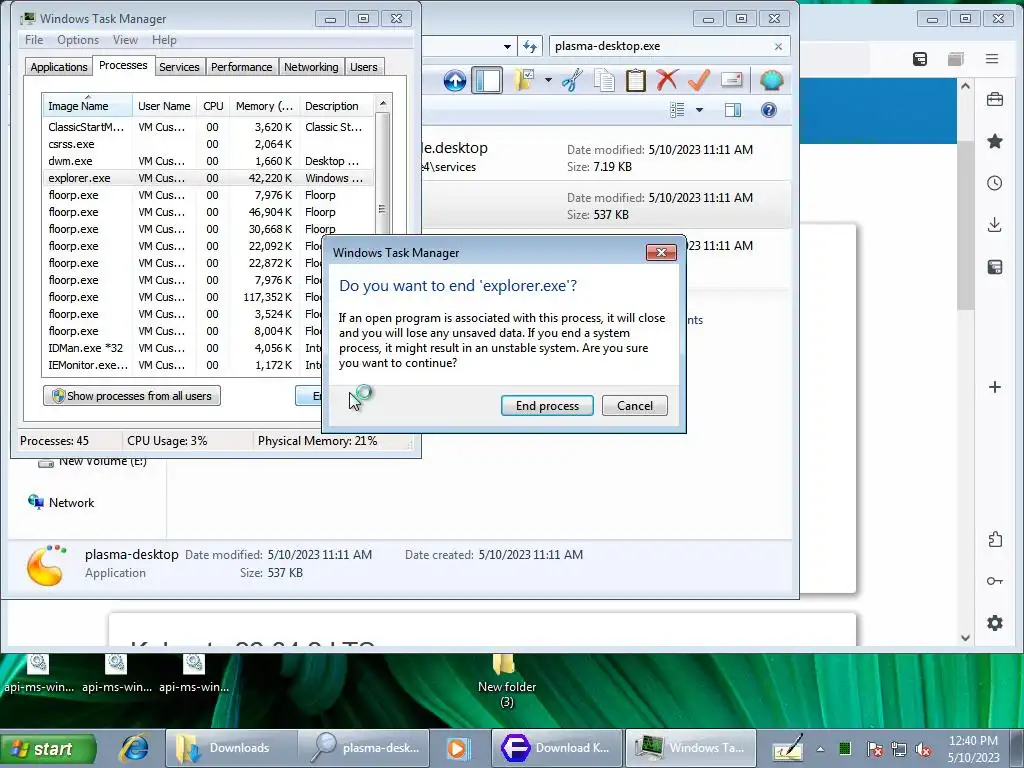Viewport: 1024px width, 768px height.
Task: Sort processes by Image Name column
Action: (x=88, y=106)
